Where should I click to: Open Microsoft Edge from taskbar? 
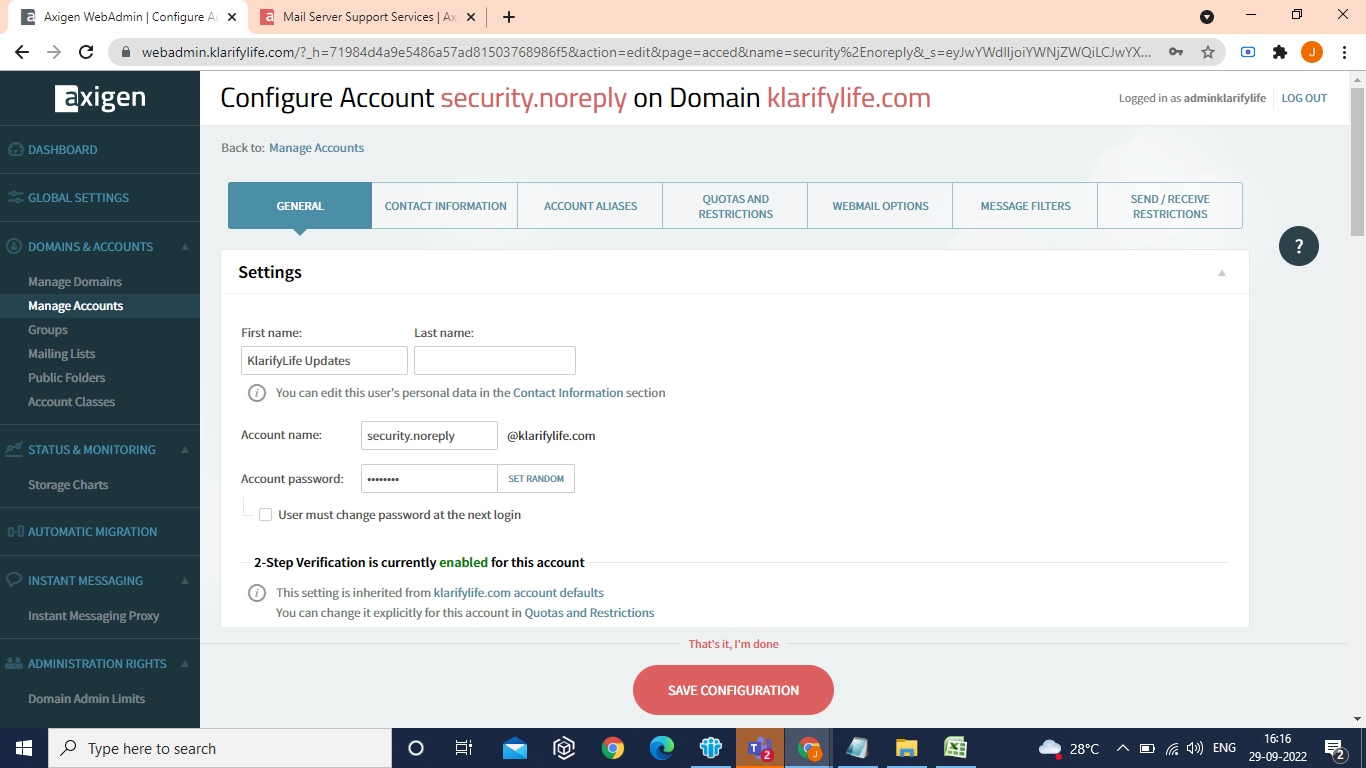[x=662, y=748]
